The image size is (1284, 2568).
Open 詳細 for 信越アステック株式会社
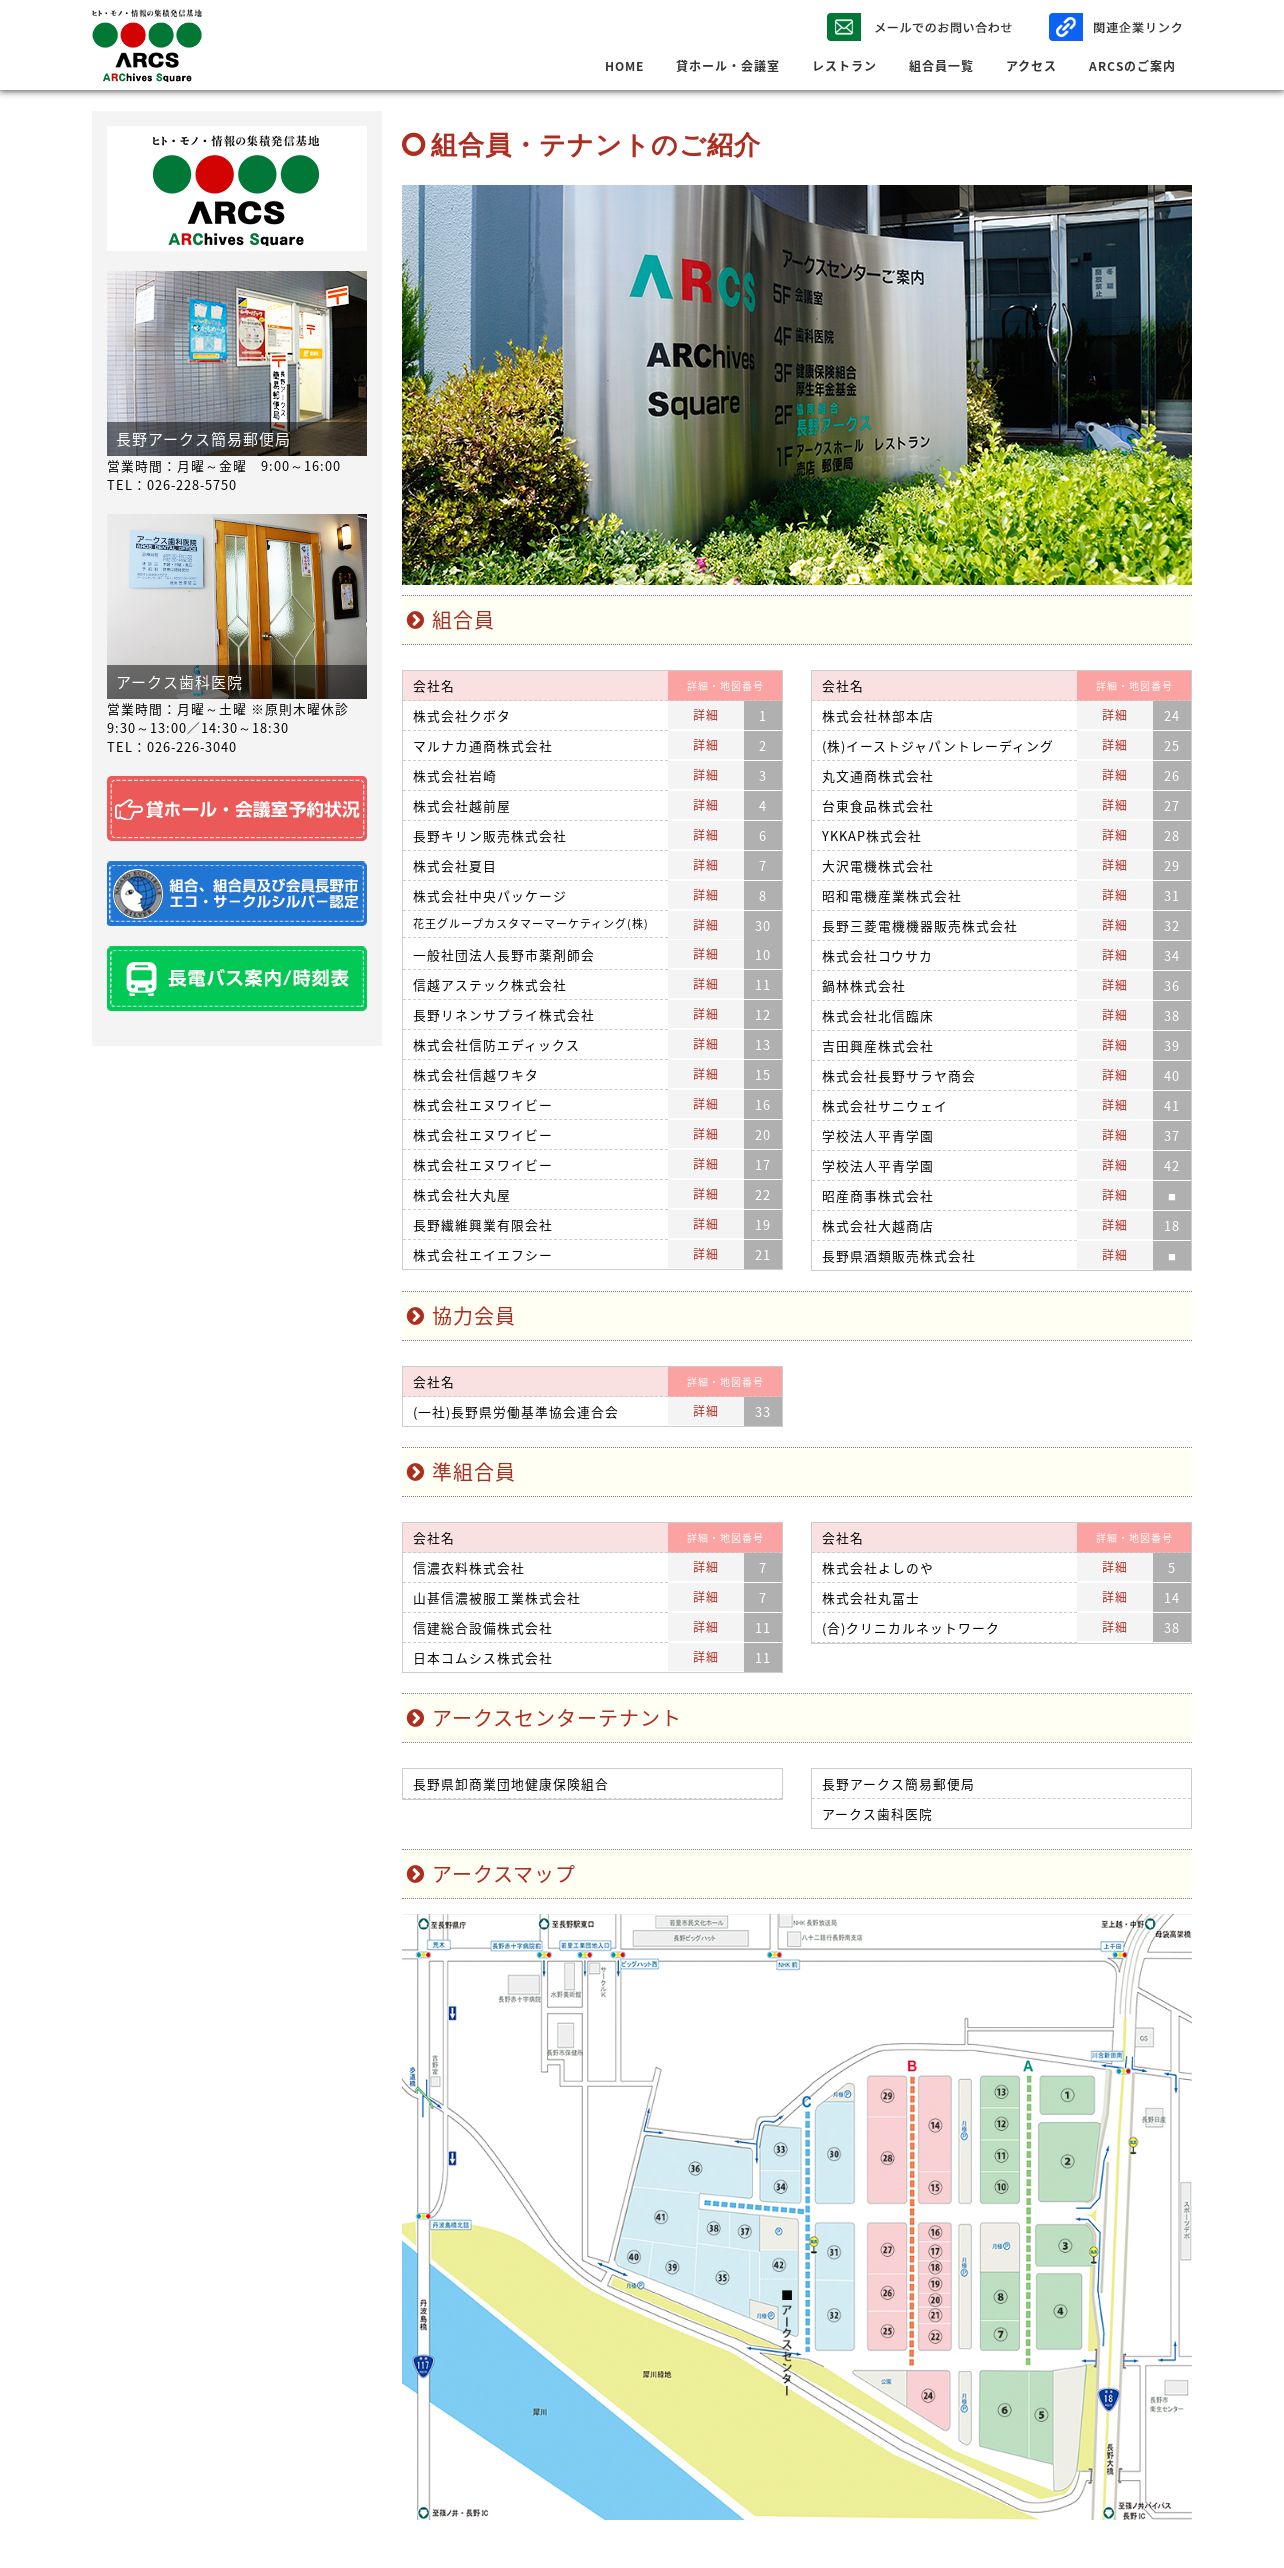coord(705,985)
